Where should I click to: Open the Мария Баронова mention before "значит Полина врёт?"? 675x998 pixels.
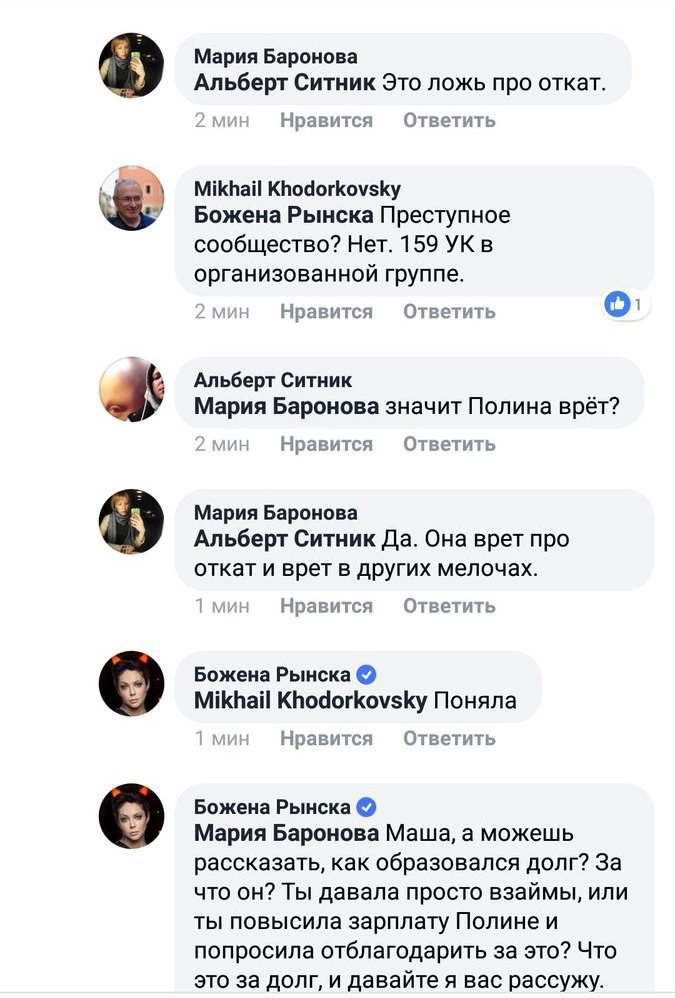point(286,407)
